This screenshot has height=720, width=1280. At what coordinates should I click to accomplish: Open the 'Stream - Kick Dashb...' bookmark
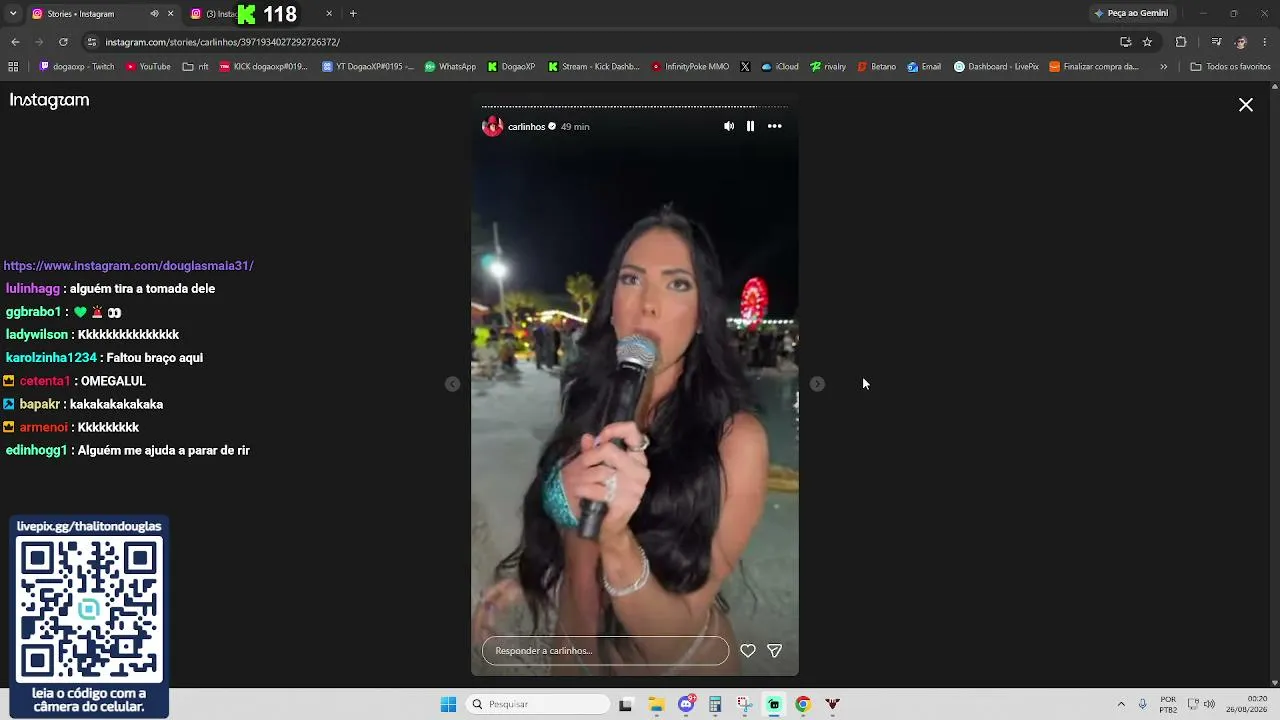(594, 67)
